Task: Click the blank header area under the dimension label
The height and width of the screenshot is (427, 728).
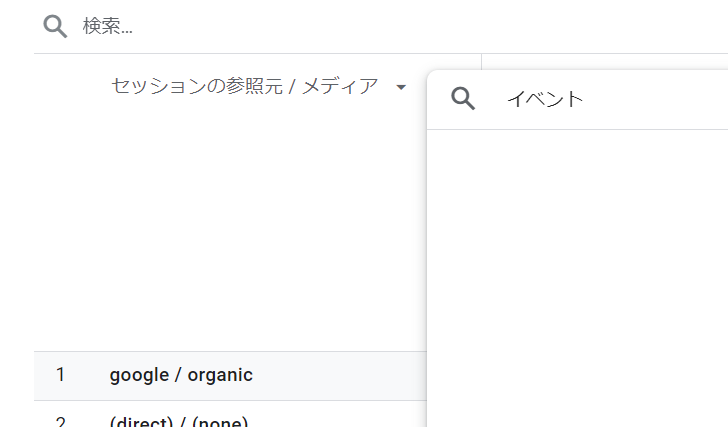Action: [x=230, y=220]
